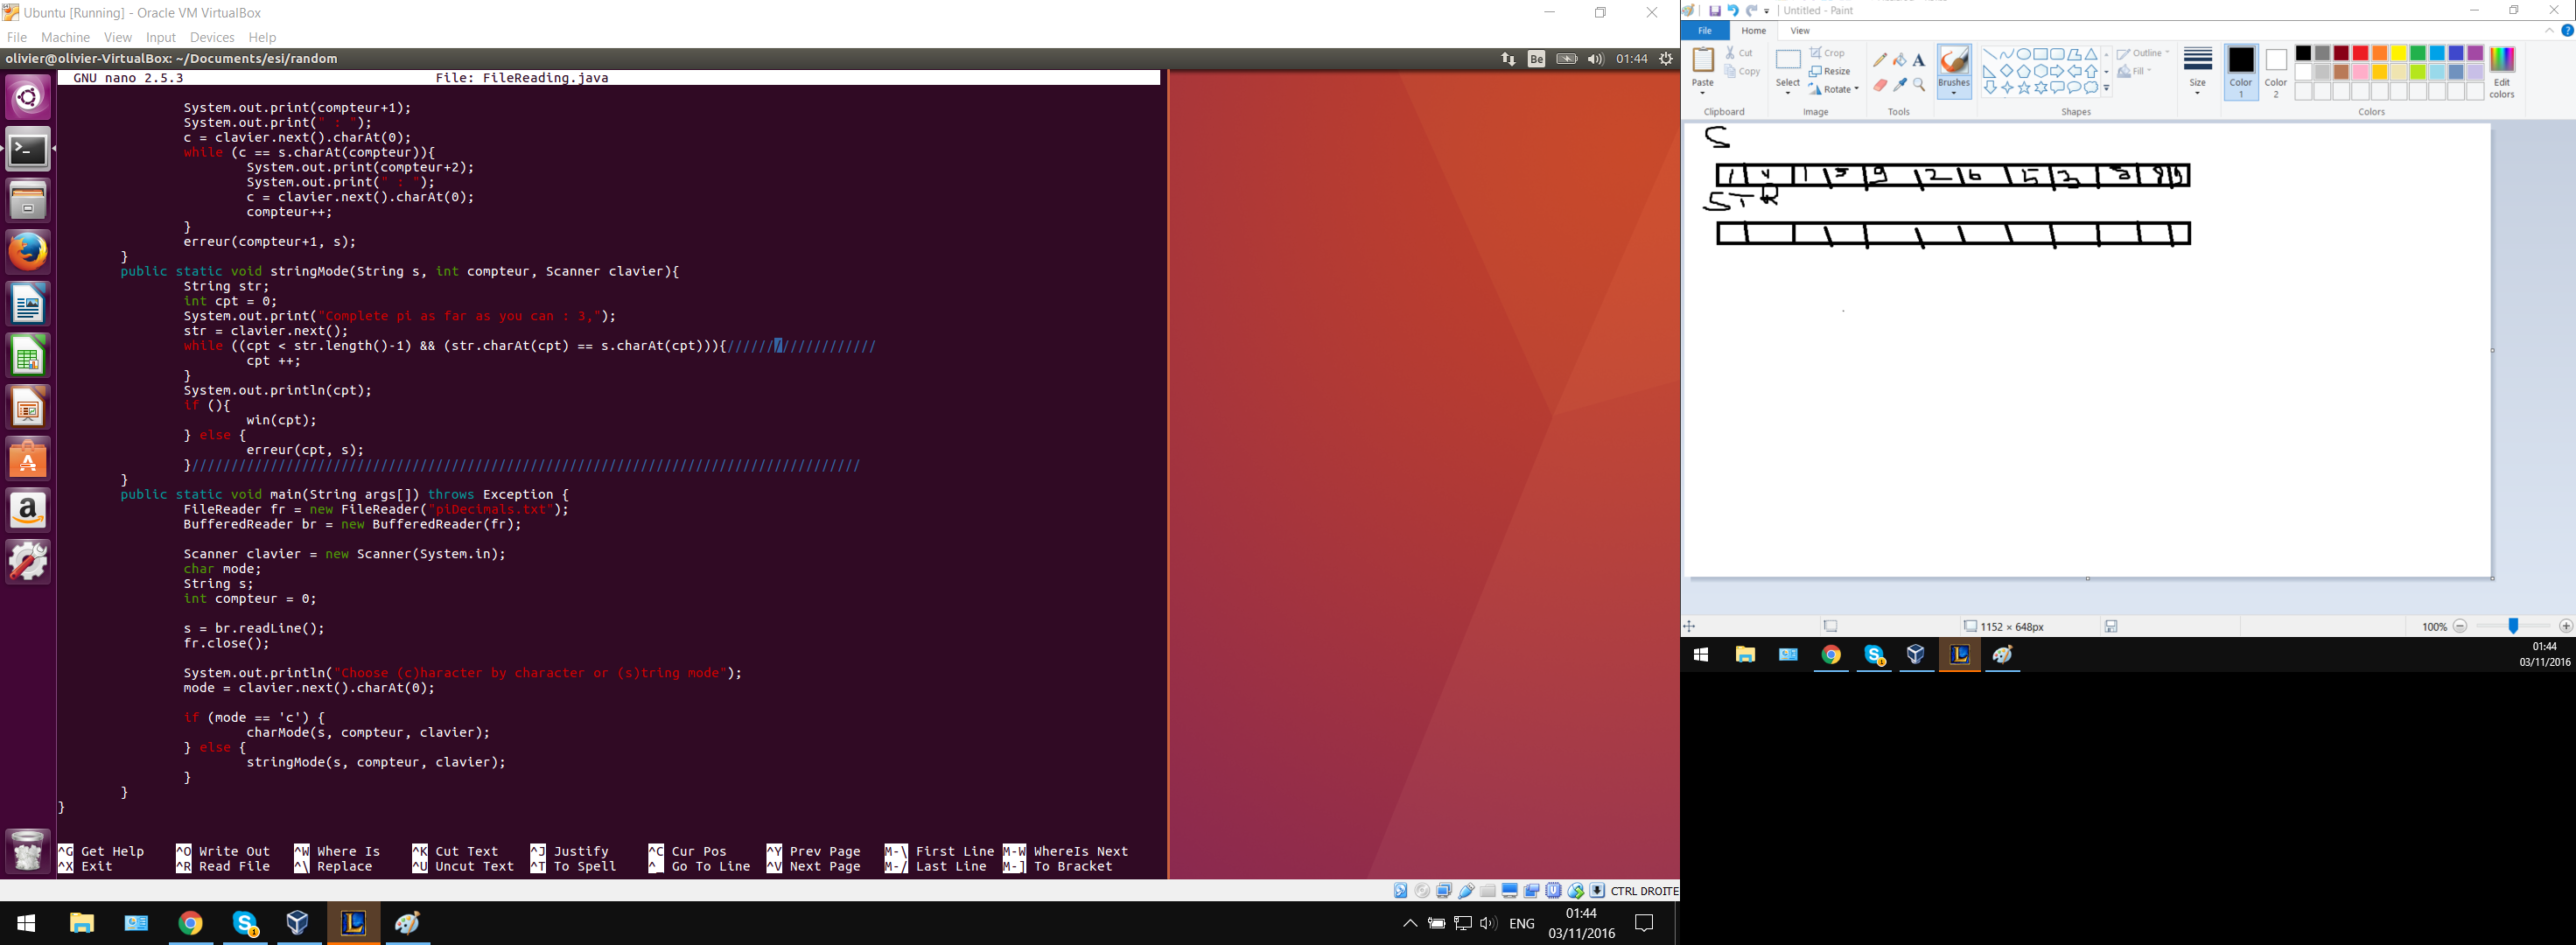This screenshot has height=945, width=2576.
Task: Open the Paint File menu
Action: click(1705, 31)
